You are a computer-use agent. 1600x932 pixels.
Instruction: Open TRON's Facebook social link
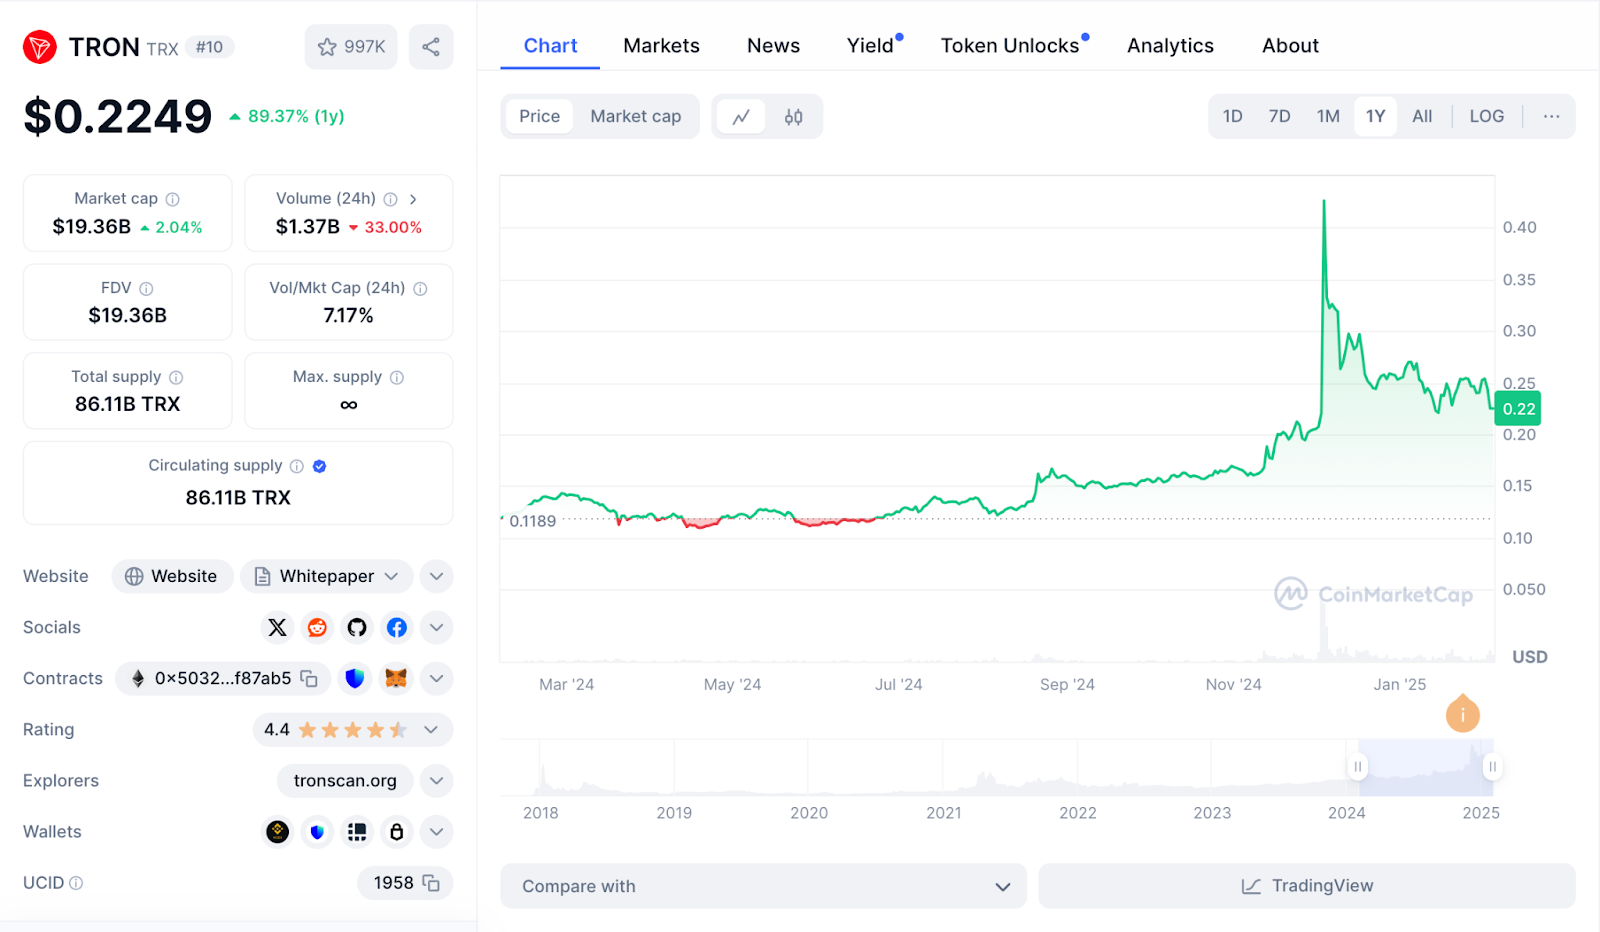pyautogui.click(x=397, y=627)
